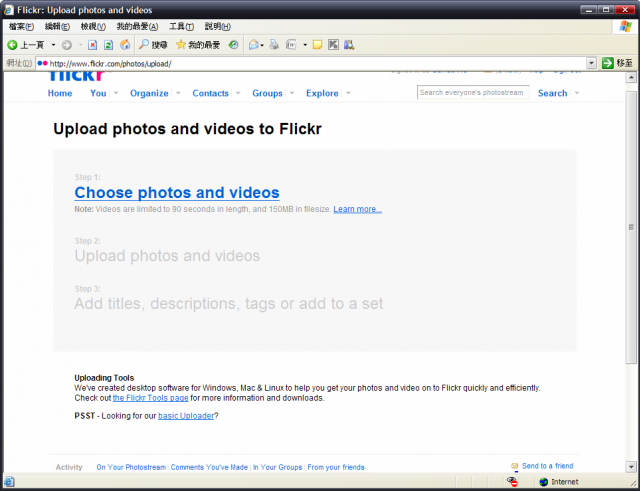640x491 pixels.
Task: Focus the Search everyone's photostream field
Action: (473, 93)
